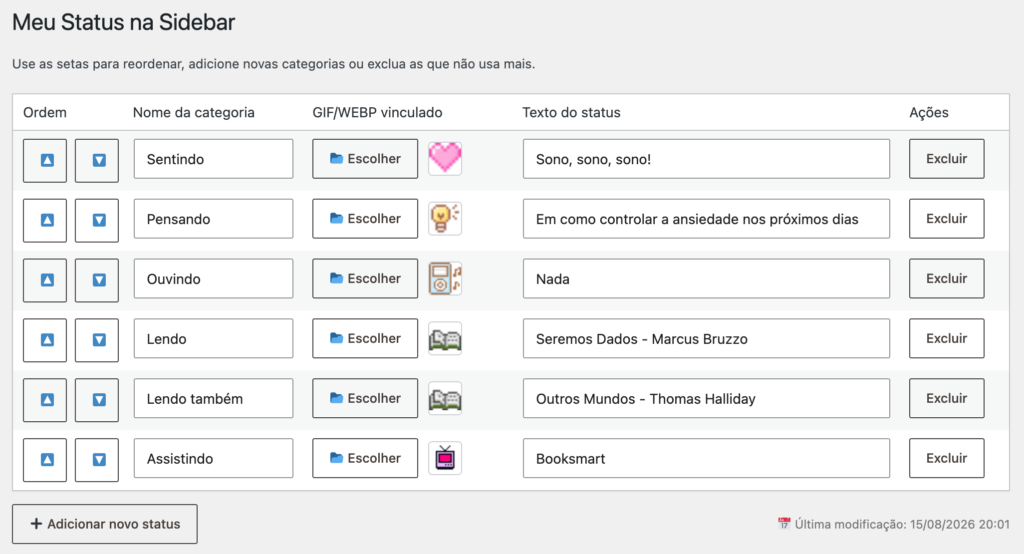
Task: Delete the Assistindo status row
Action: point(946,458)
